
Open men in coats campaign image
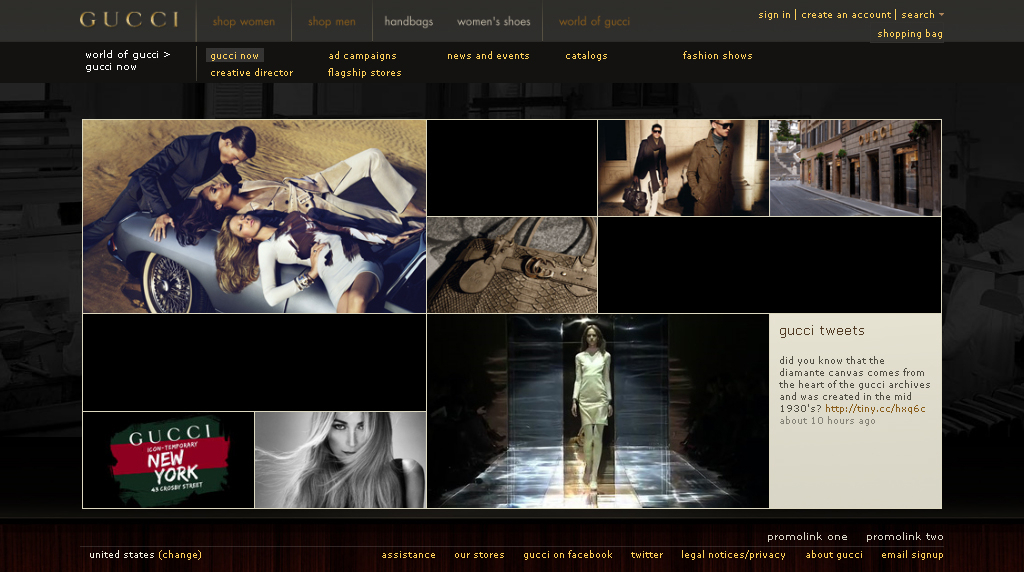click(x=683, y=168)
